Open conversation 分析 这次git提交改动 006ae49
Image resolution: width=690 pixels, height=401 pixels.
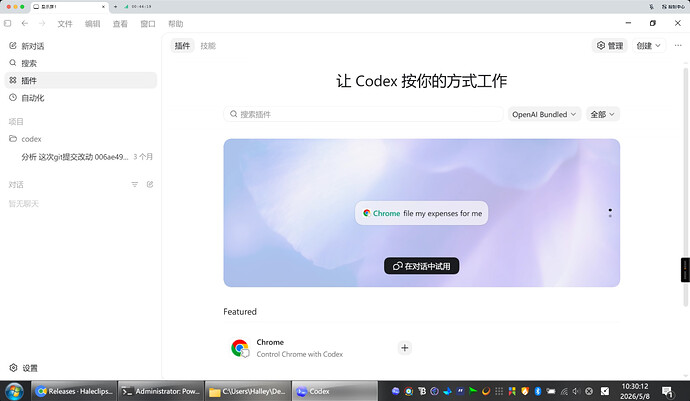81,157
